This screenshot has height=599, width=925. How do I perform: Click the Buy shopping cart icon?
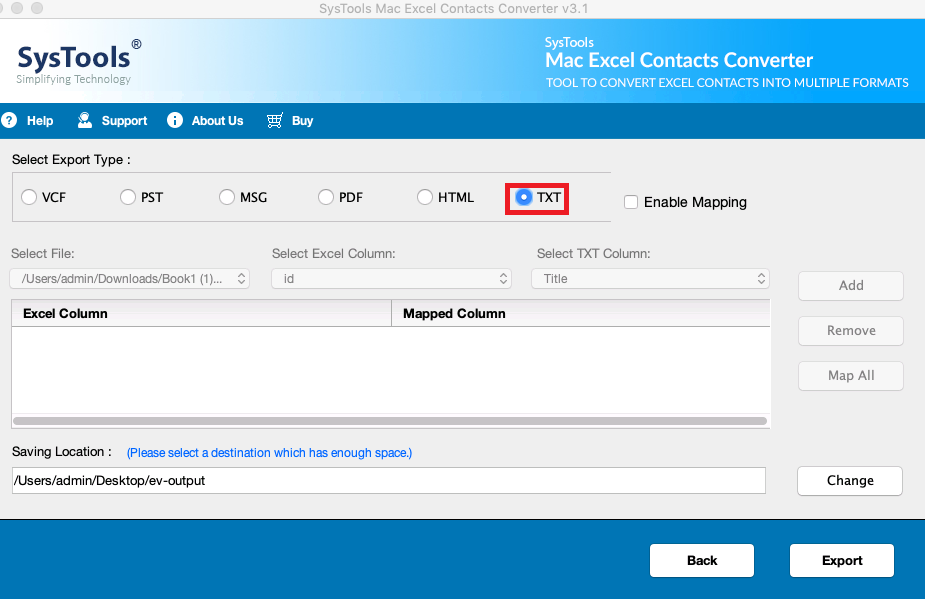click(272, 120)
